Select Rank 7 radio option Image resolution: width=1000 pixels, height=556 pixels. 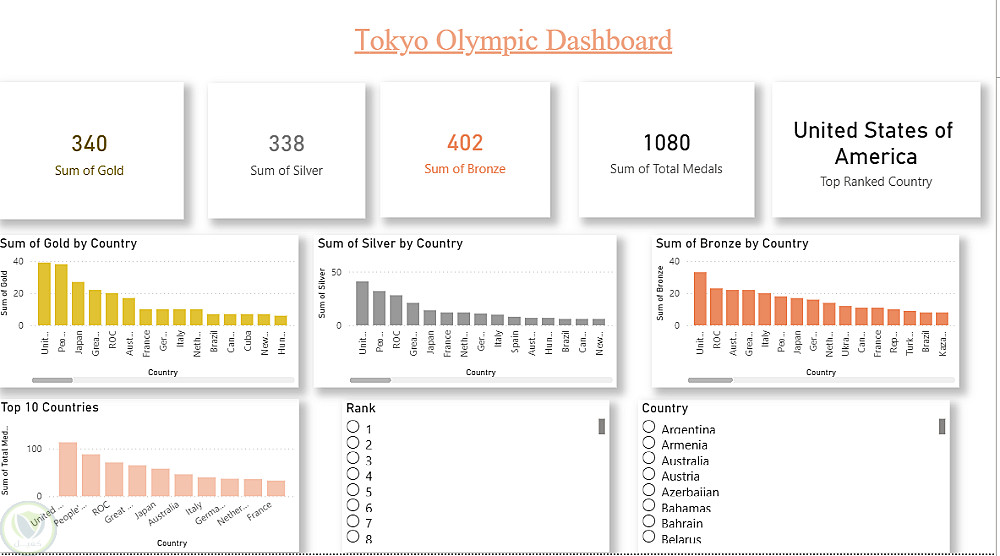click(x=353, y=521)
